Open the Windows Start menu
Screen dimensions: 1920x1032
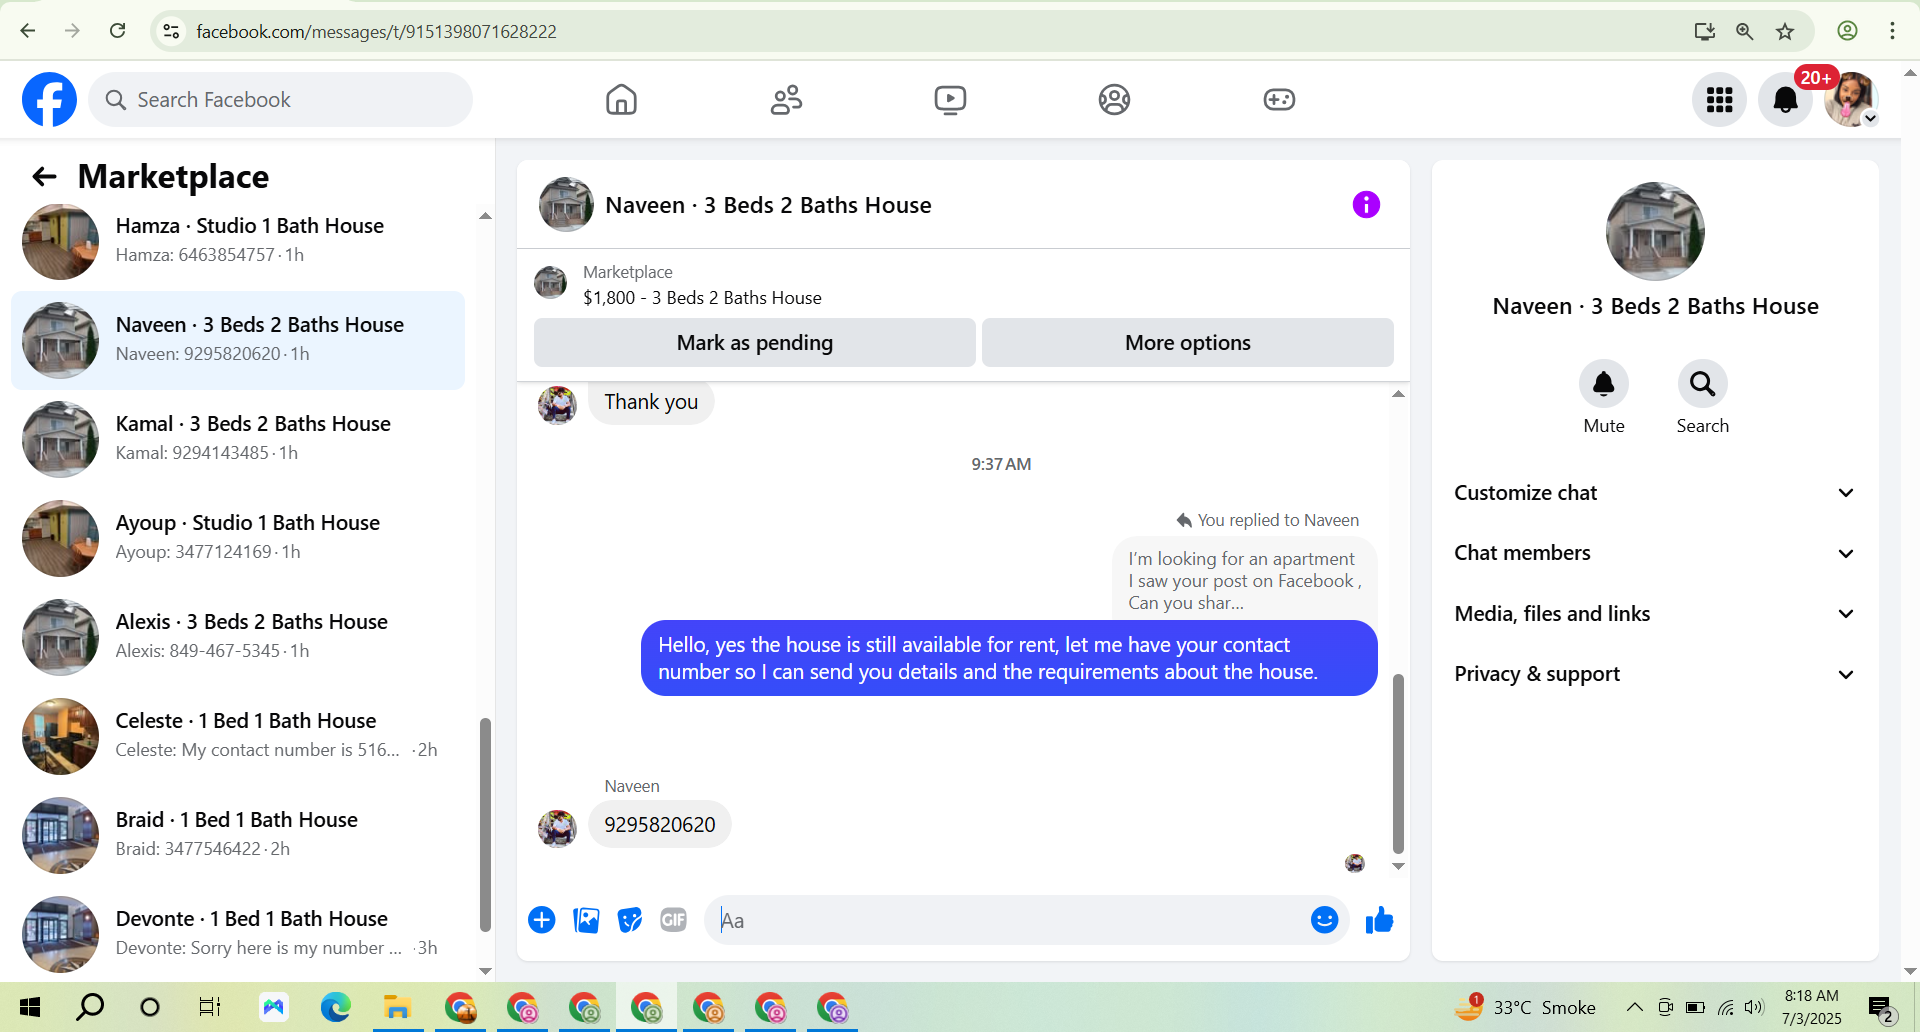click(x=30, y=1007)
